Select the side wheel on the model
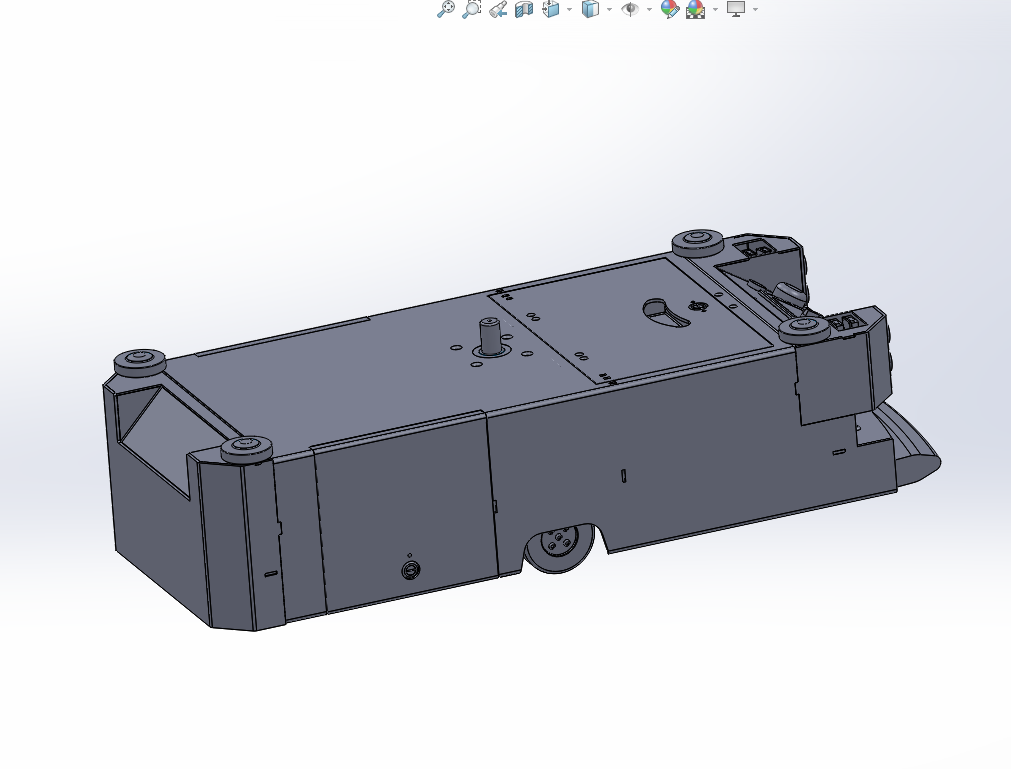Viewport: 1011px width, 769px height. tap(560, 547)
